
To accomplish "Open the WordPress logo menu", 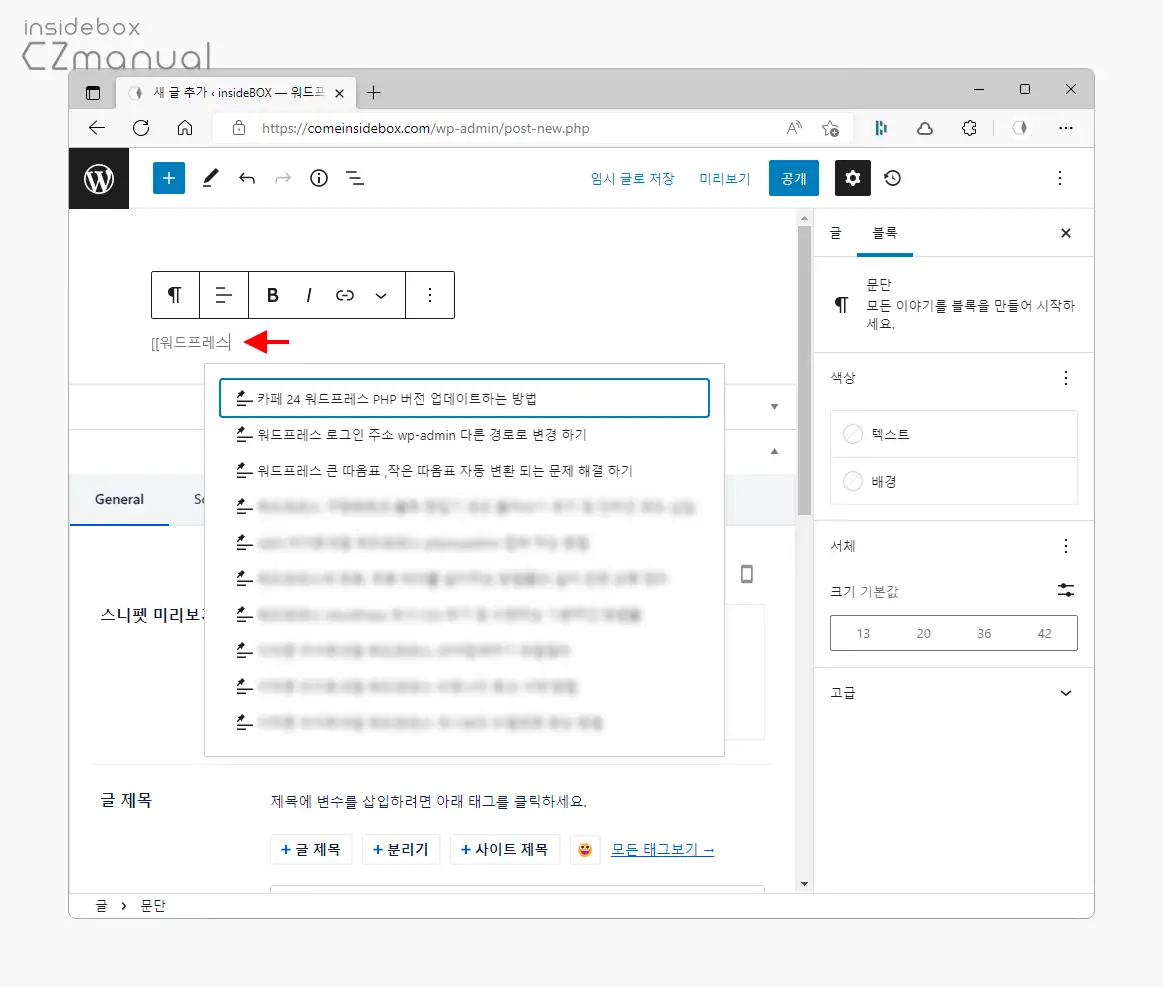I will [x=99, y=179].
